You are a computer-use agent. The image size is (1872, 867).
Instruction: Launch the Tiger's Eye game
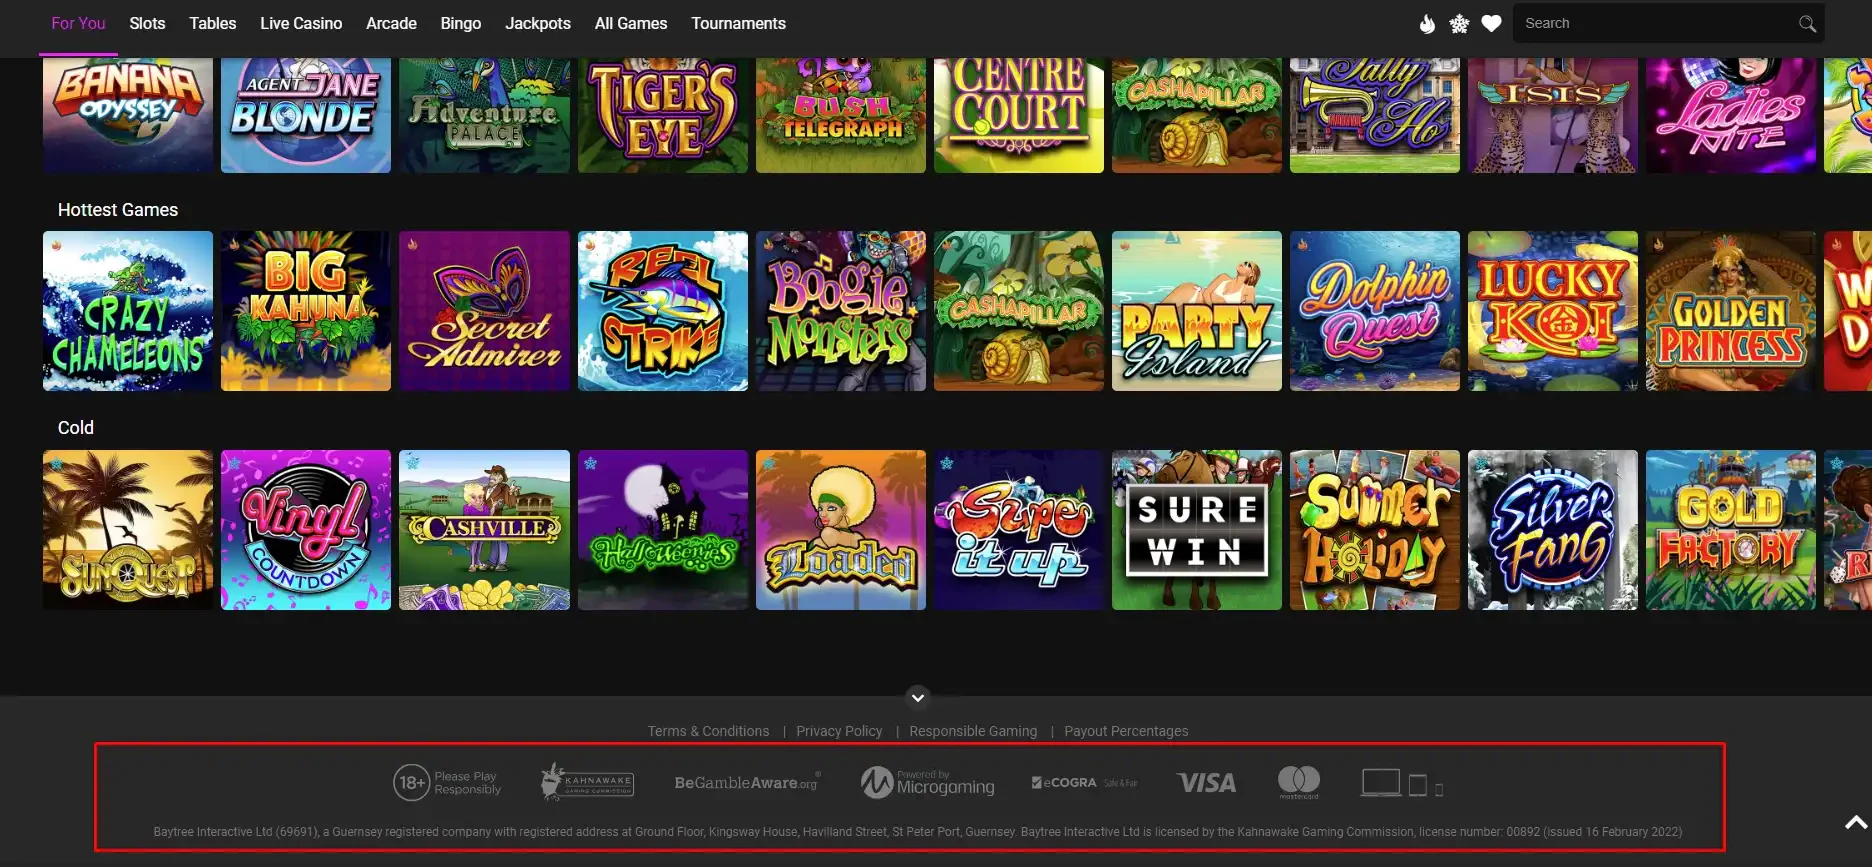pos(663,115)
